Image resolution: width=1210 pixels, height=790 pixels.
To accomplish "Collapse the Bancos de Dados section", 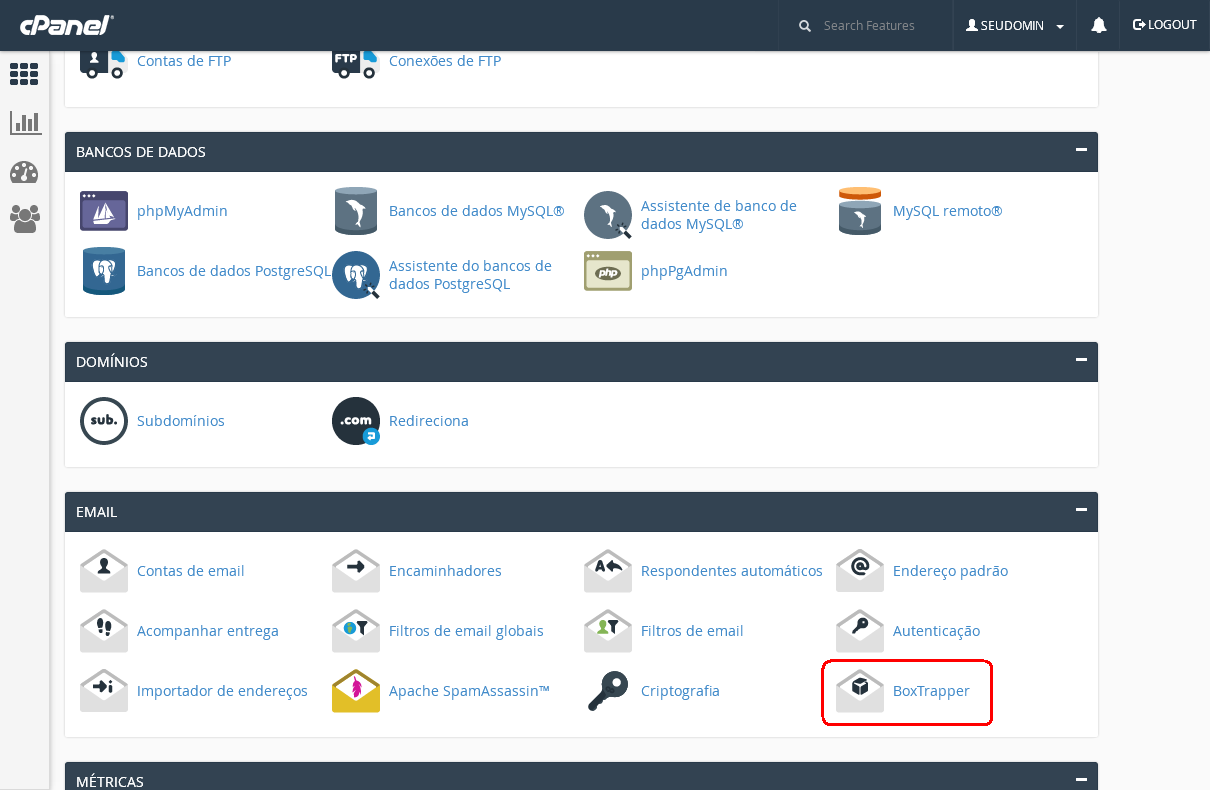I will point(1080,150).
